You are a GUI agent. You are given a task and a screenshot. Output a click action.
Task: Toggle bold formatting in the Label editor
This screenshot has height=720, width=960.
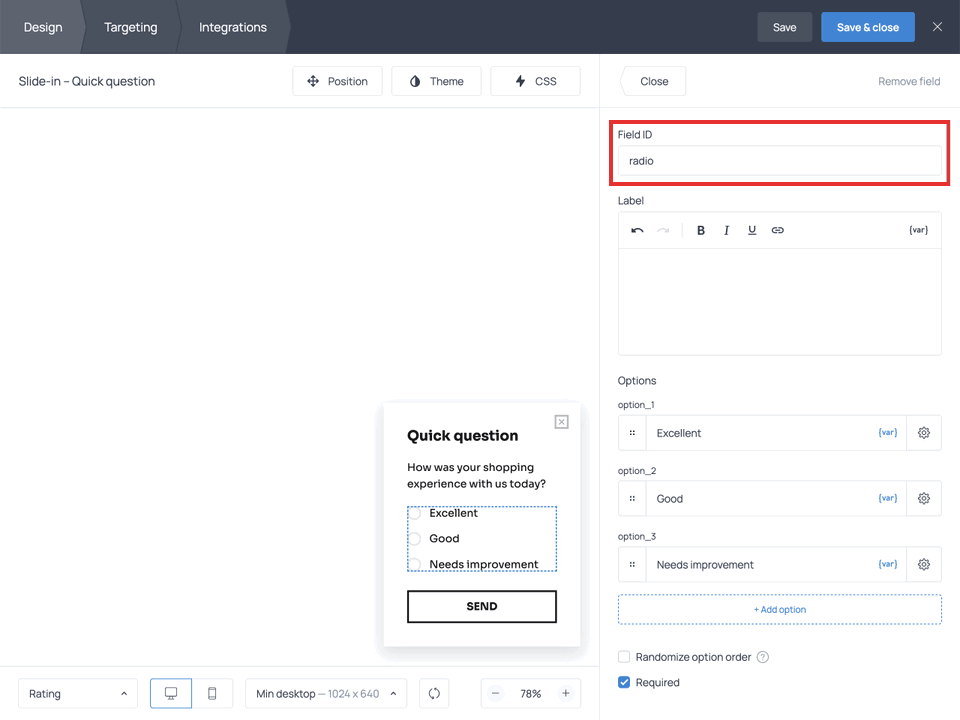[700, 229]
